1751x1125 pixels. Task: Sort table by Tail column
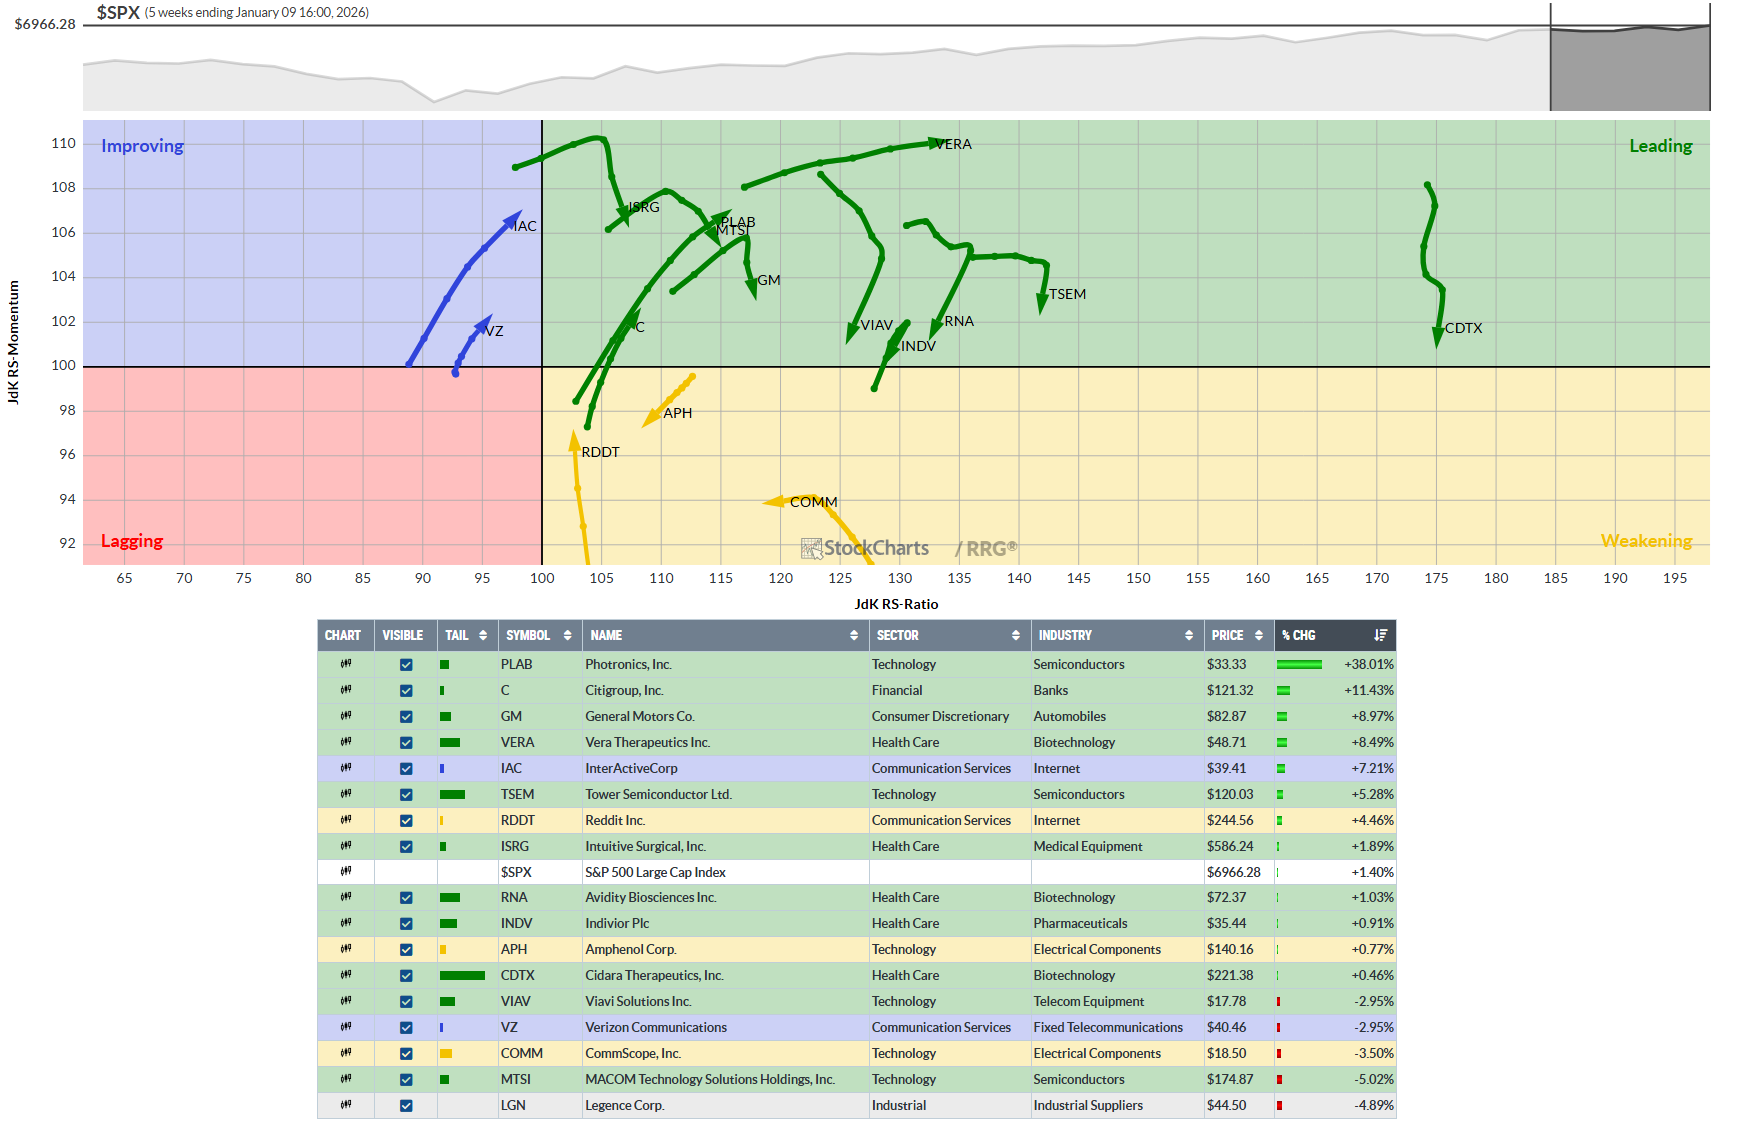click(467, 635)
